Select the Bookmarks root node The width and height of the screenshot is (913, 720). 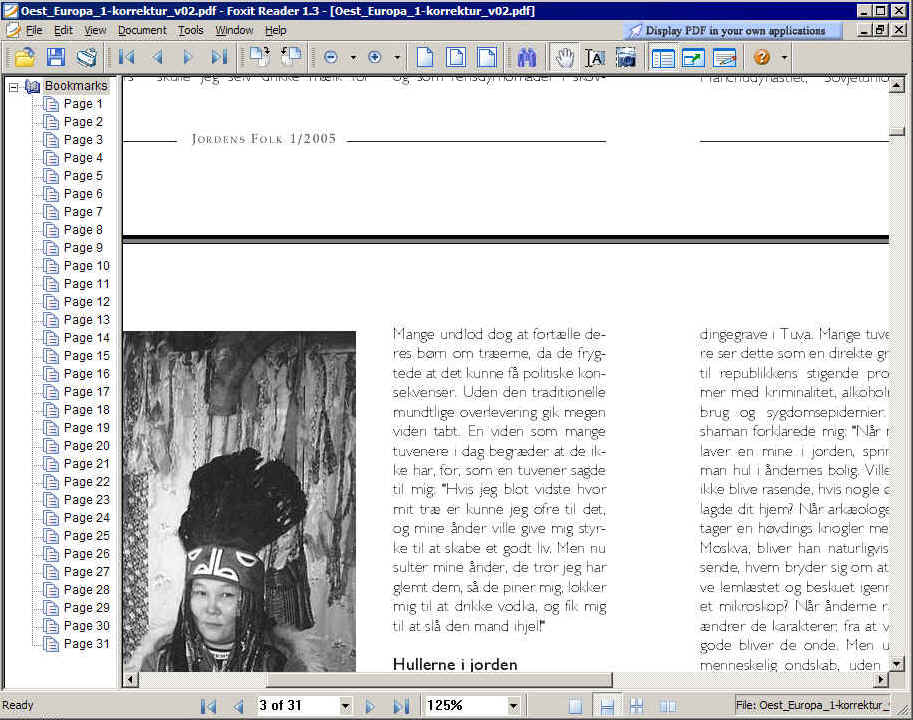[x=76, y=86]
